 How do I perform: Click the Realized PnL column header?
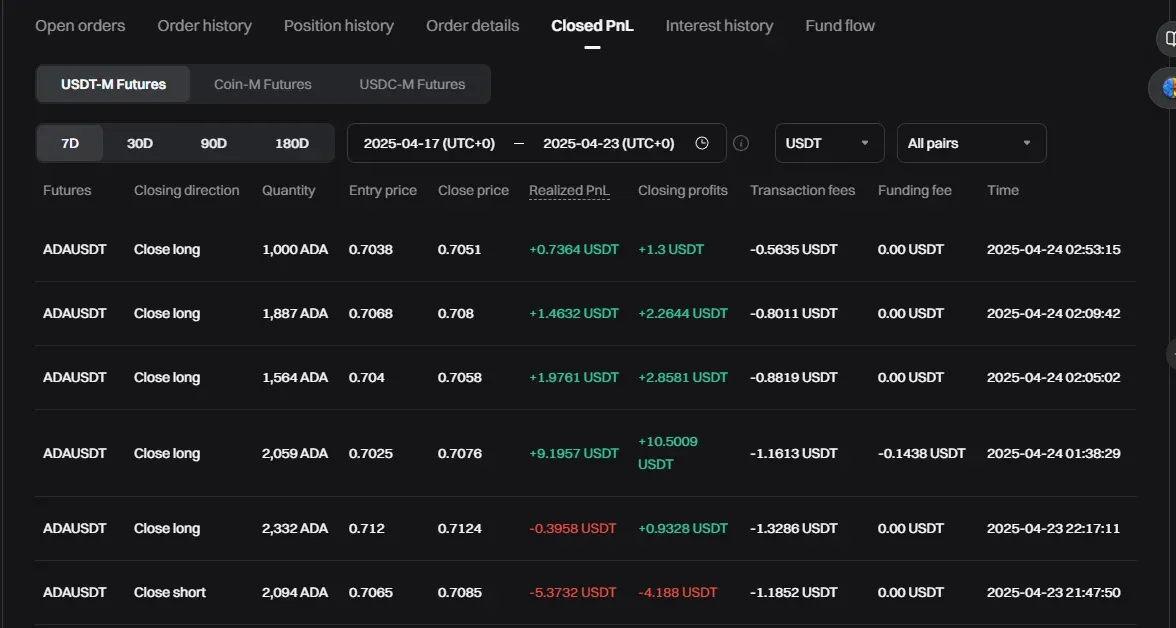click(x=569, y=190)
